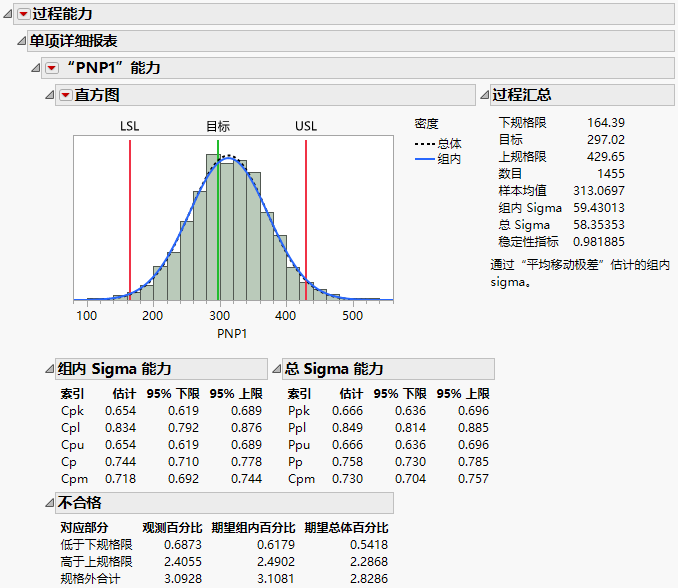The height and width of the screenshot is (588, 678).
Task: Collapse the 过程能力 outline with its disclosure triangle
Action: click(x=8, y=14)
